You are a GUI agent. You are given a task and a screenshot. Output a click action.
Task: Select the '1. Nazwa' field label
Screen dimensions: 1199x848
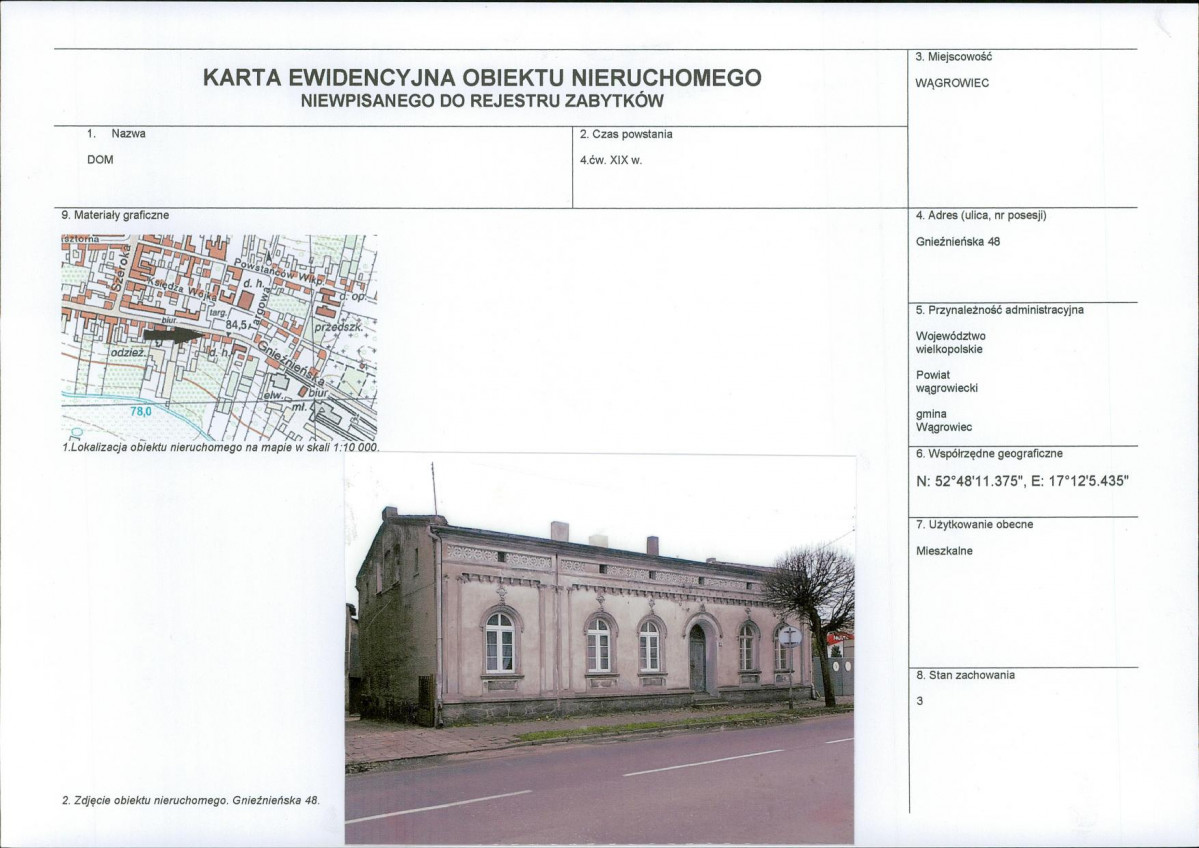[116, 134]
